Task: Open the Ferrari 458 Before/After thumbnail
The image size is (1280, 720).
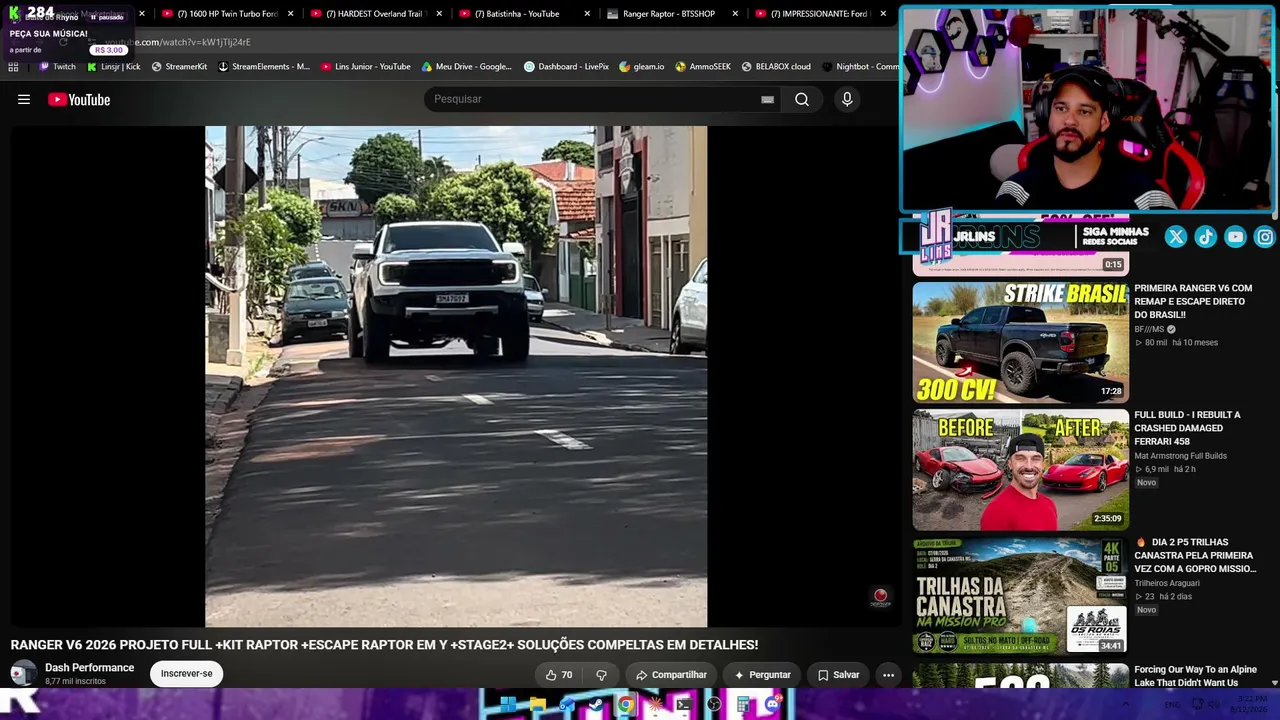Action: pyautogui.click(x=1020, y=470)
